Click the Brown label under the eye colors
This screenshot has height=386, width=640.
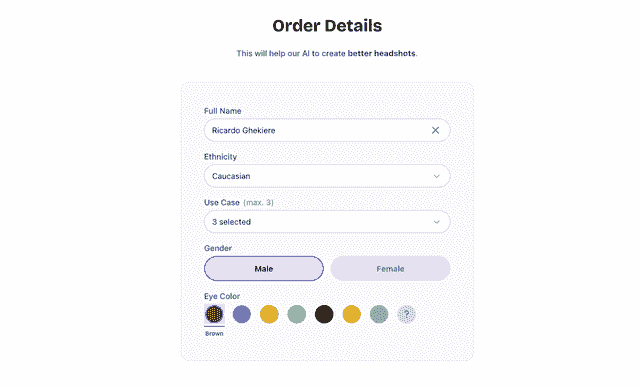point(214,333)
